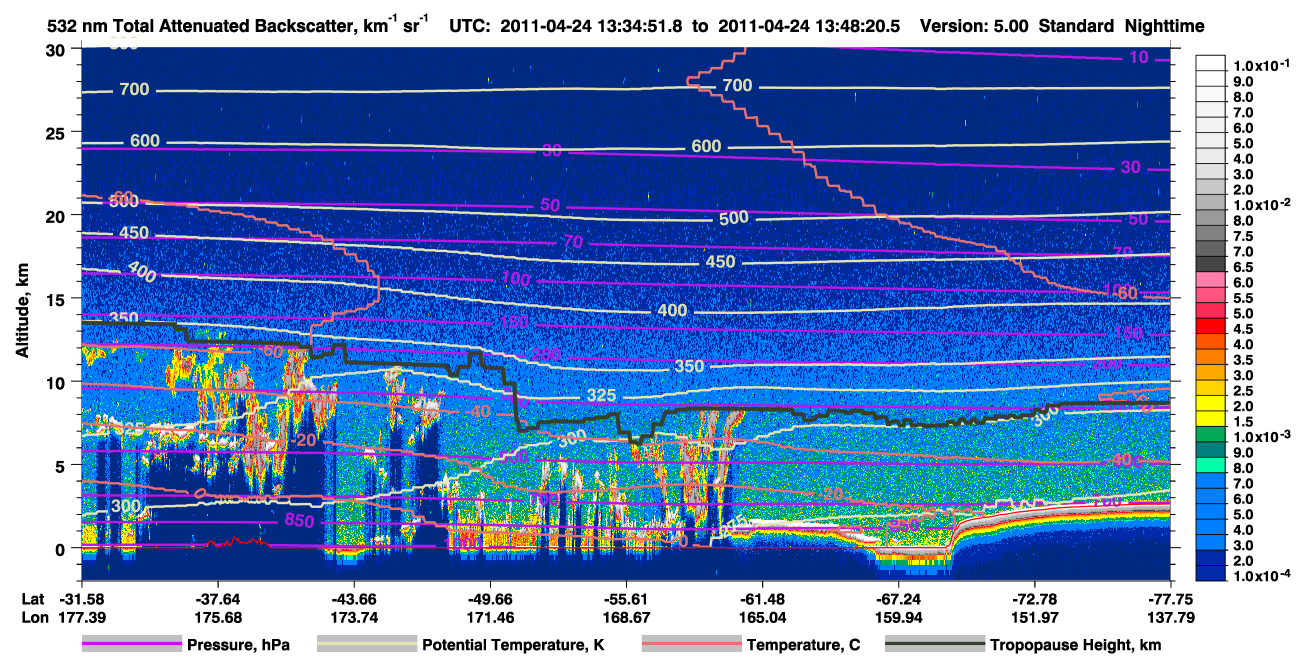Image resolution: width=1300 pixels, height=667 pixels.
Task: Select the "Tropopause Height, km" legend label
Action: pos(1076,645)
